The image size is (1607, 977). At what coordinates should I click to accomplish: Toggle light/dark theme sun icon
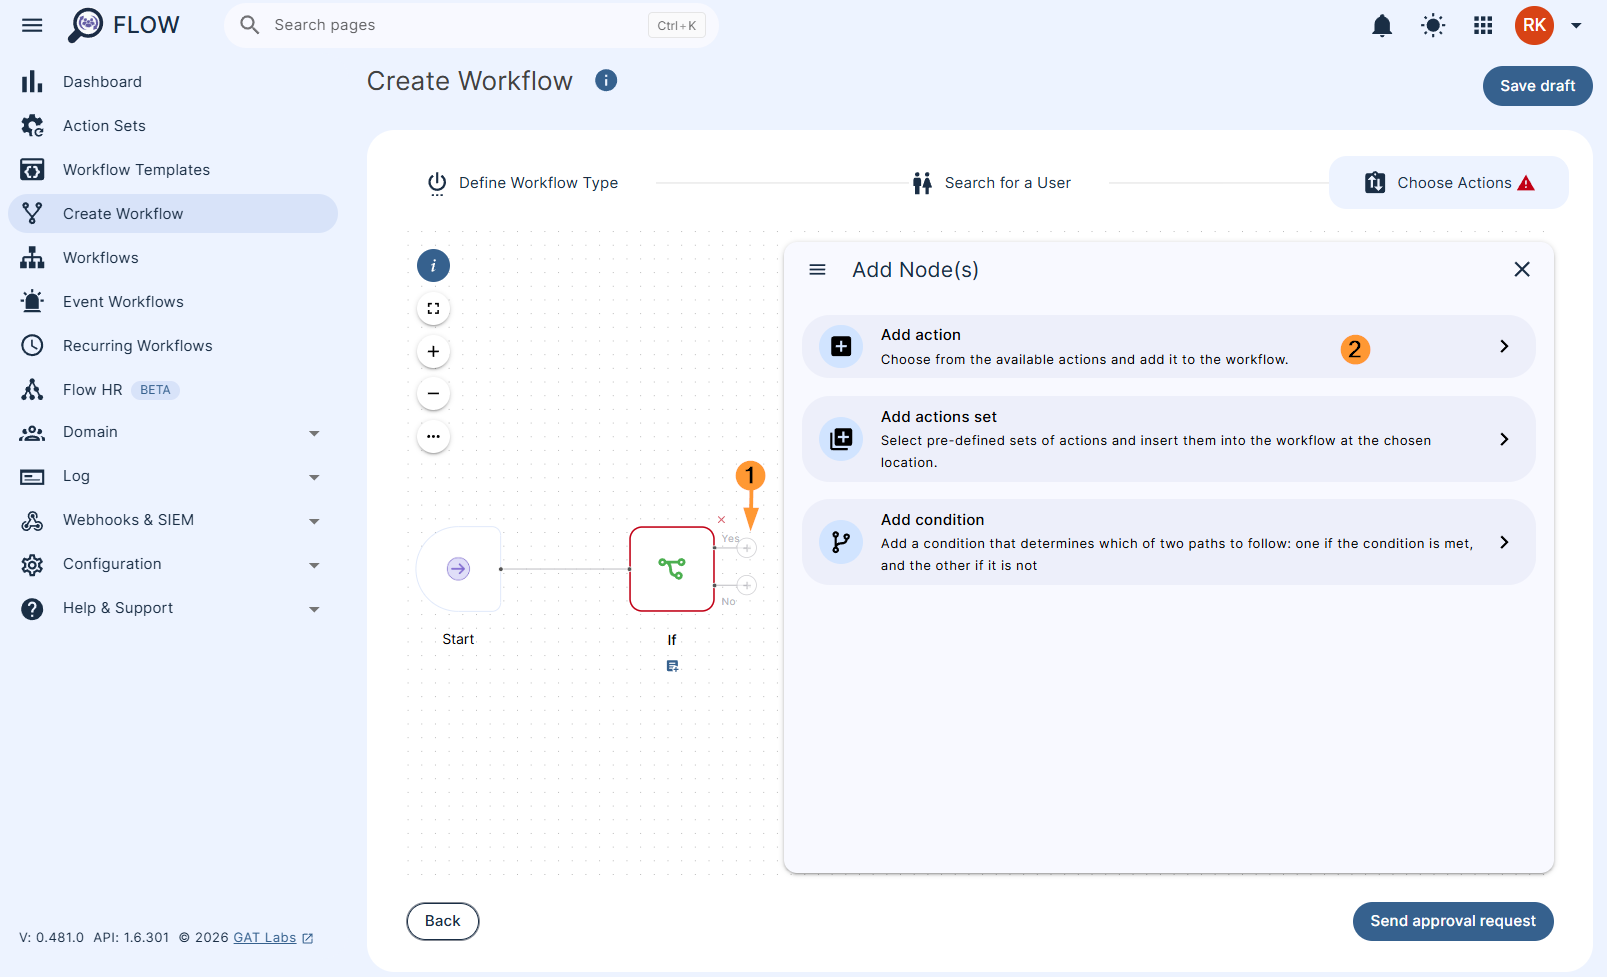point(1433,25)
